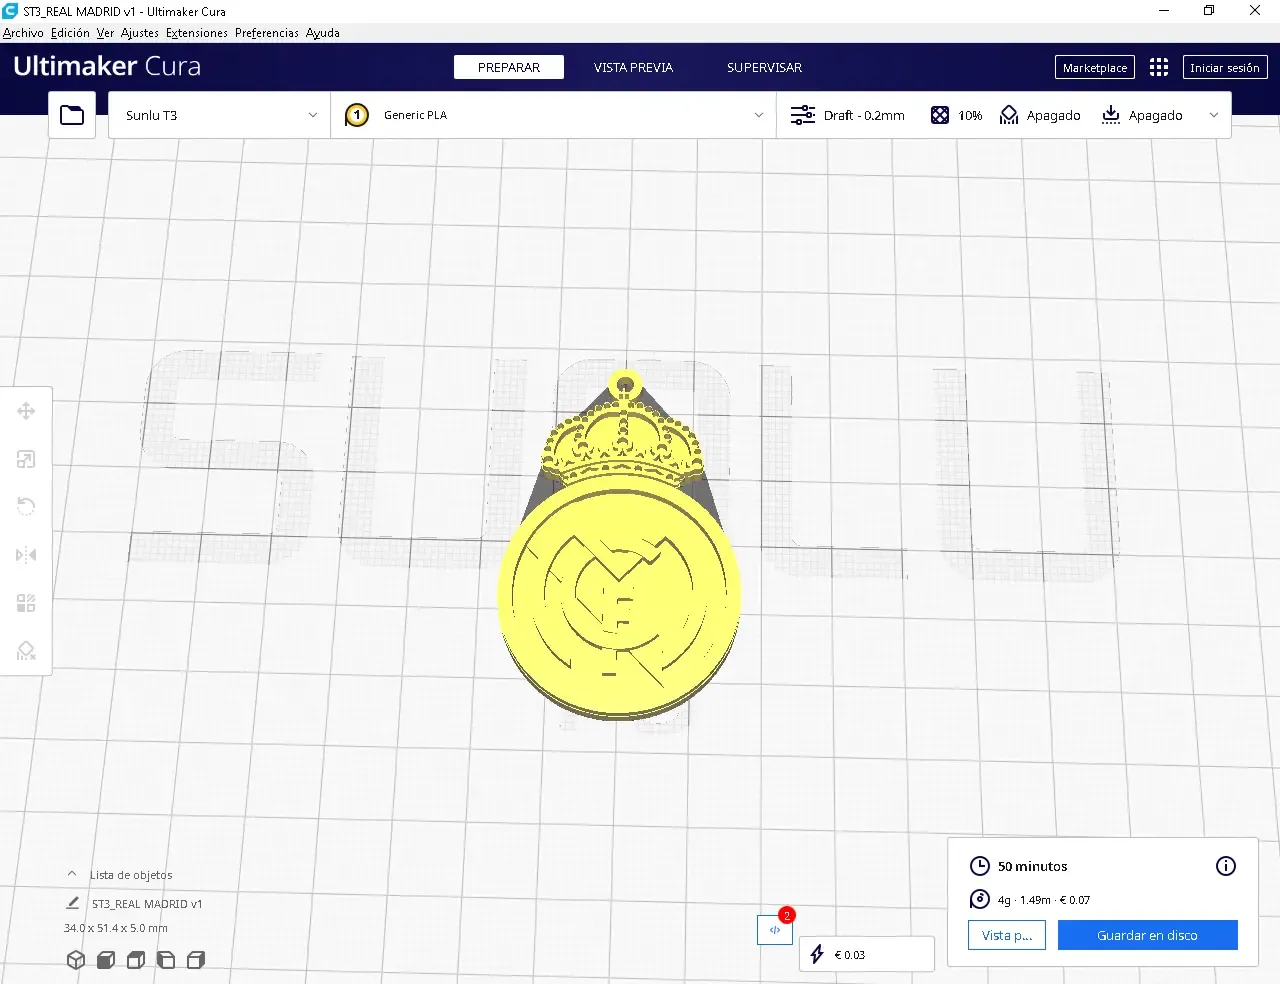This screenshot has height=984, width=1280.
Task: Open file folder icon button
Action: pos(72,115)
